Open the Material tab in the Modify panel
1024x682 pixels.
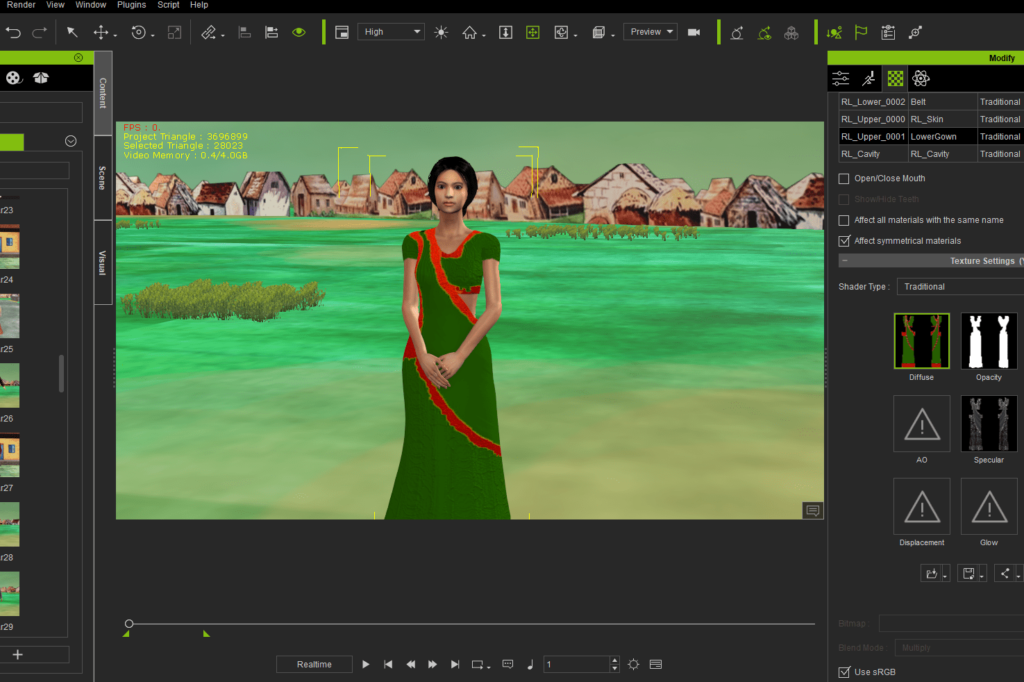coord(894,78)
